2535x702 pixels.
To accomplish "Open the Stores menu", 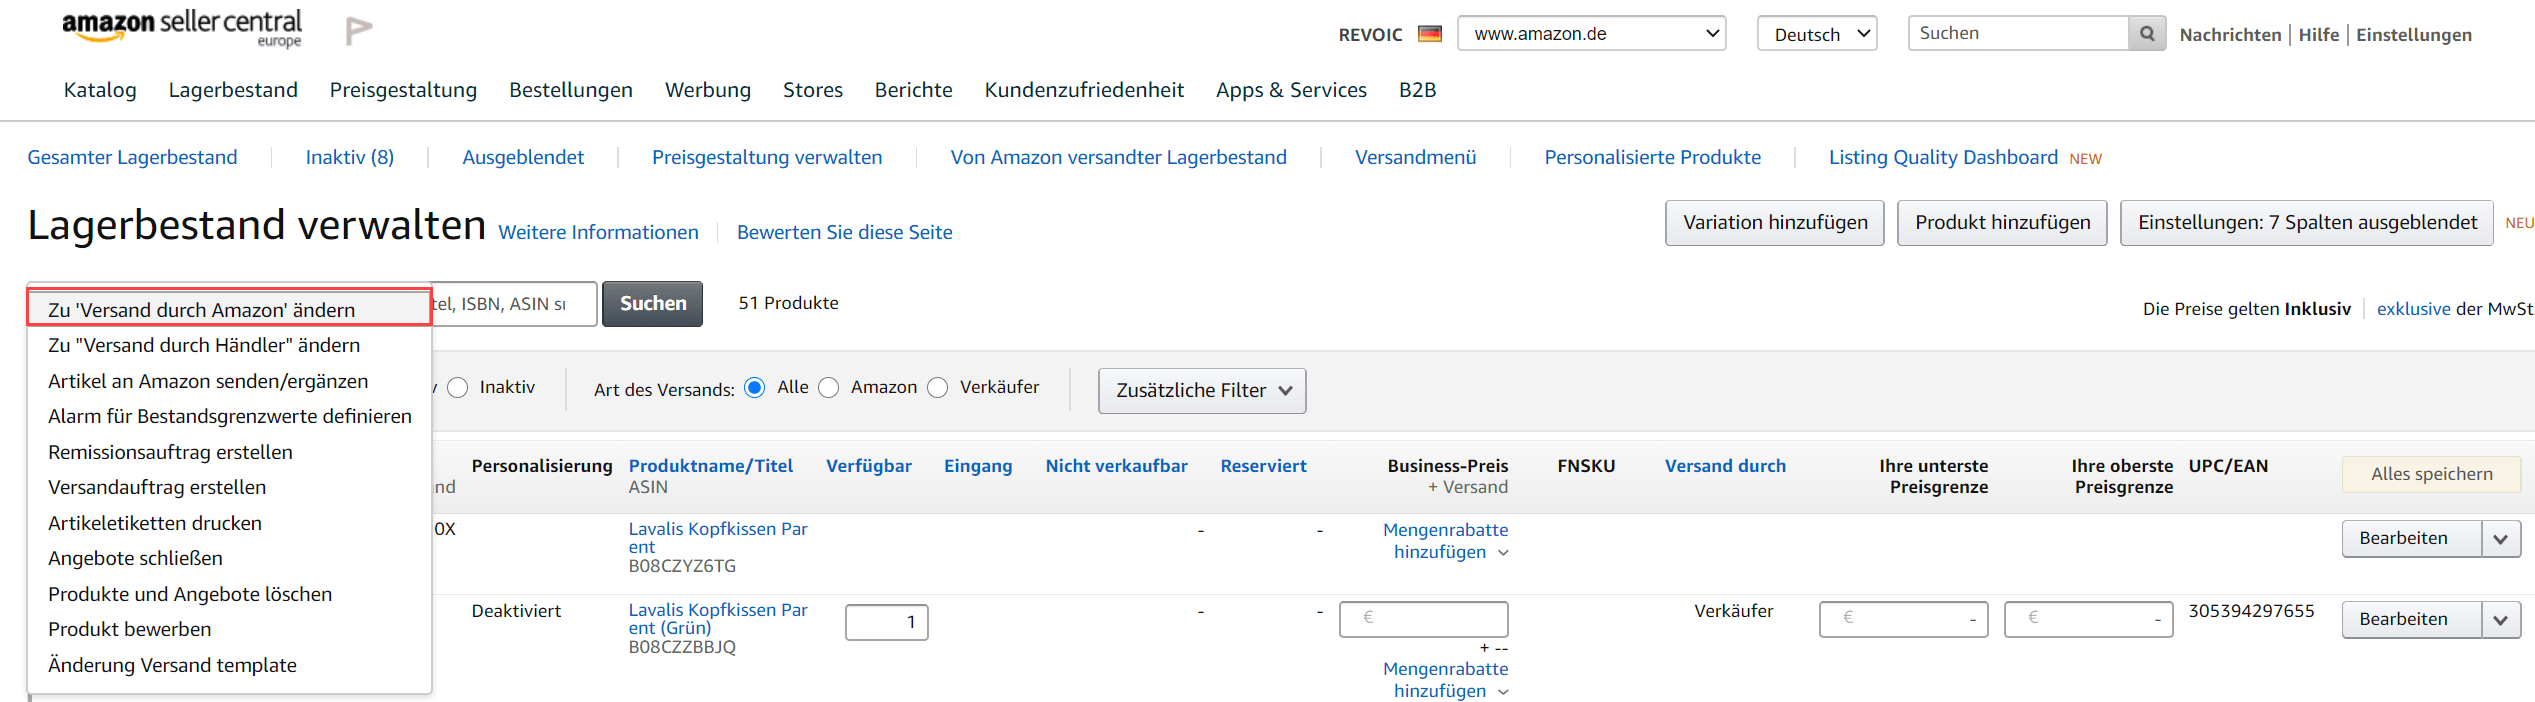I will click(813, 90).
